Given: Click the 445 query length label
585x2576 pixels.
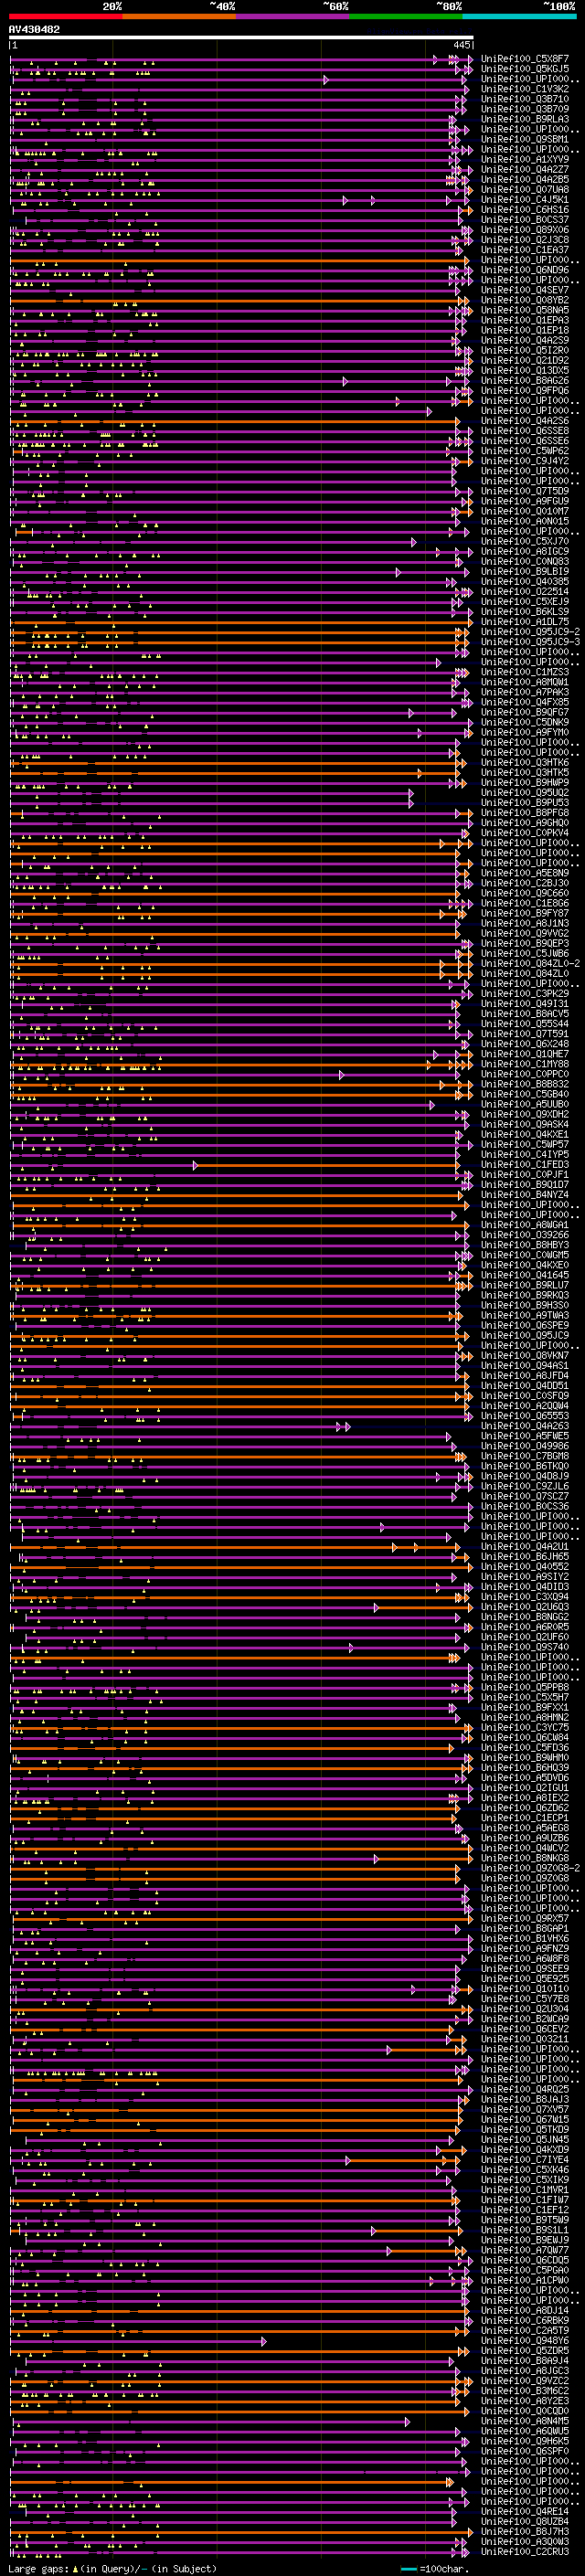Looking at the screenshot, I should pos(461,45).
